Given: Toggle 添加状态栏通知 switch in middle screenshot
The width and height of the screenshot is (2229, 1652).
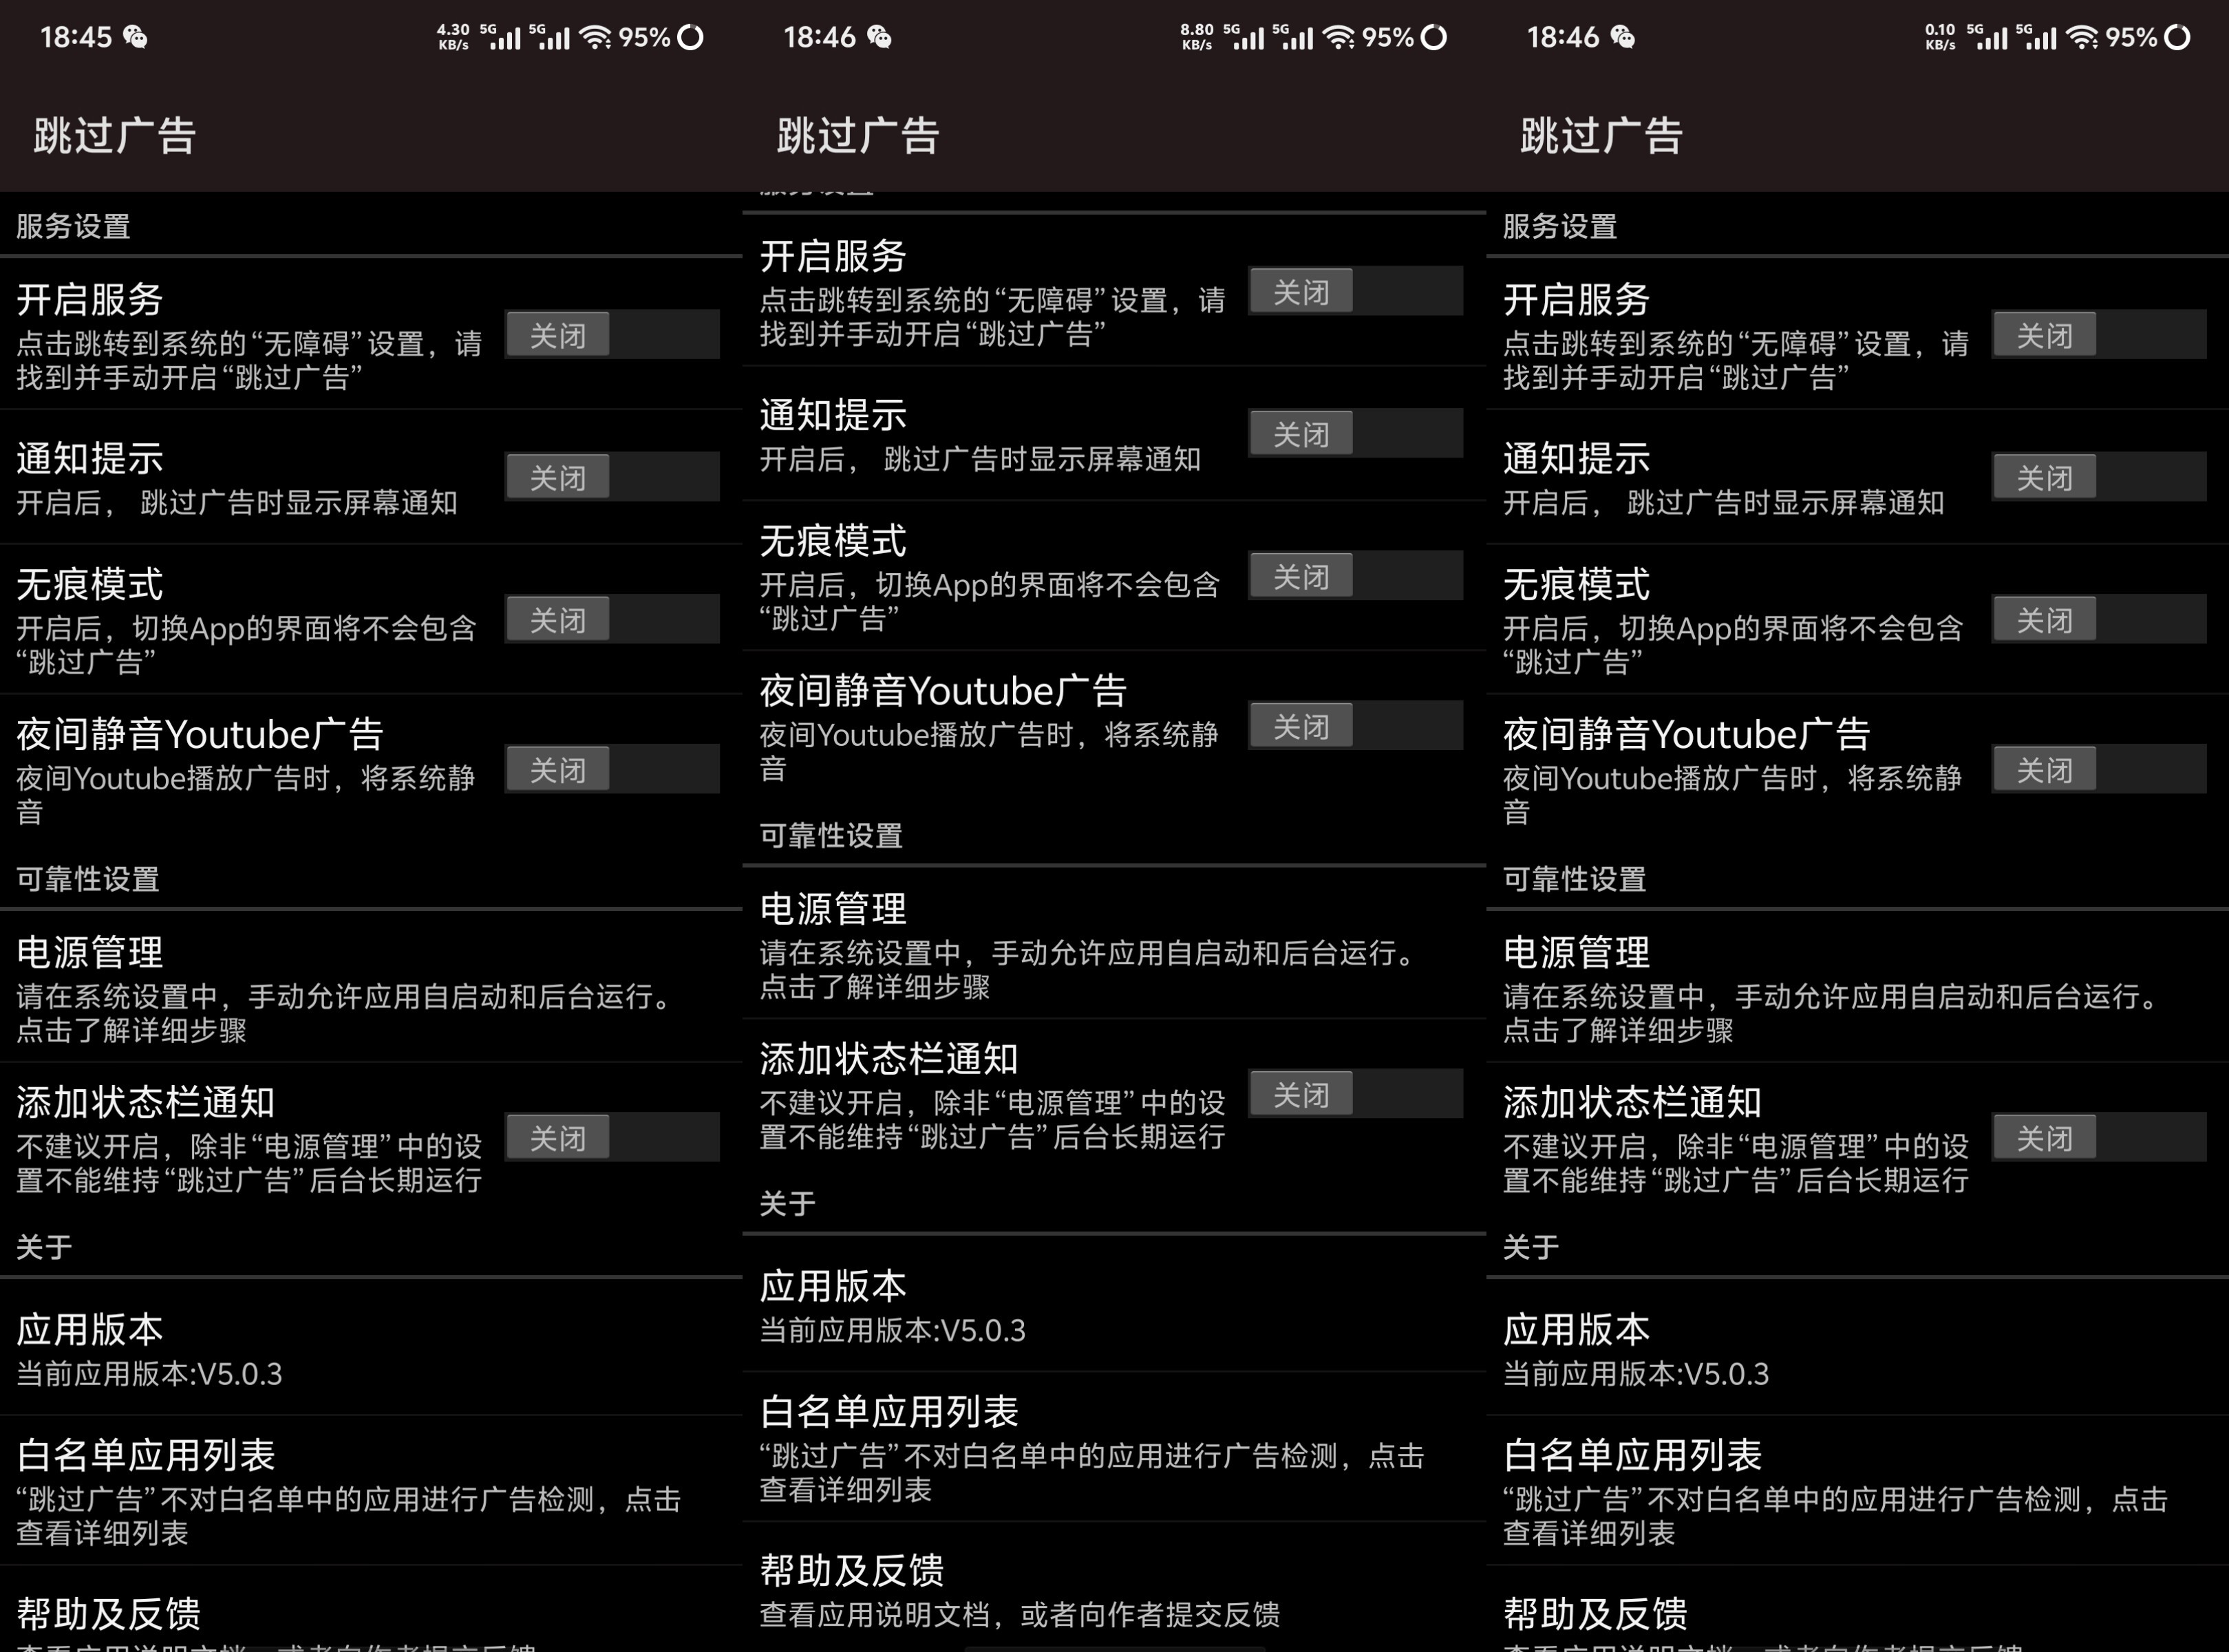Looking at the screenshot, I should click(1355, 1094).
